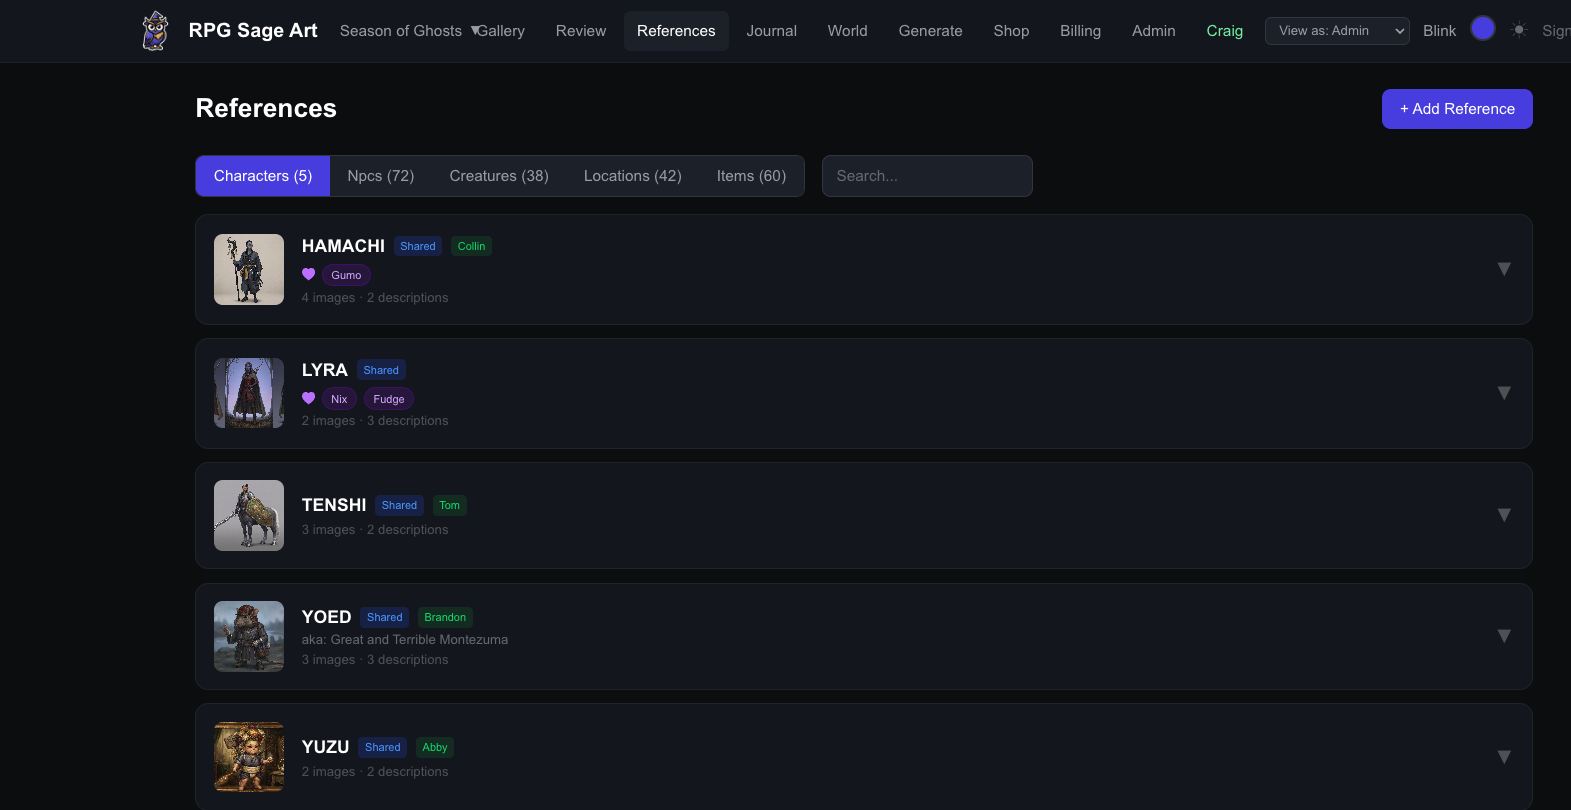Screen dimensions: 1571x810
Task: Expand the TENSHI reference details
Action: pos(1503,515)
